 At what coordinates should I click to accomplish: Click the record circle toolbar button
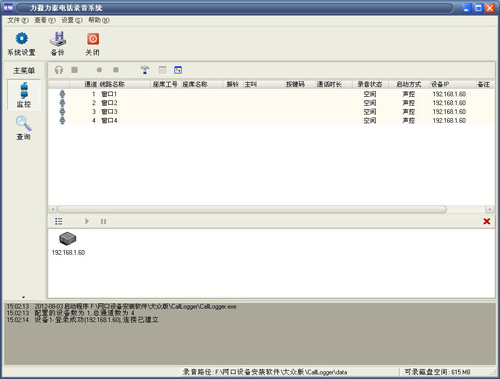point(99,70)
